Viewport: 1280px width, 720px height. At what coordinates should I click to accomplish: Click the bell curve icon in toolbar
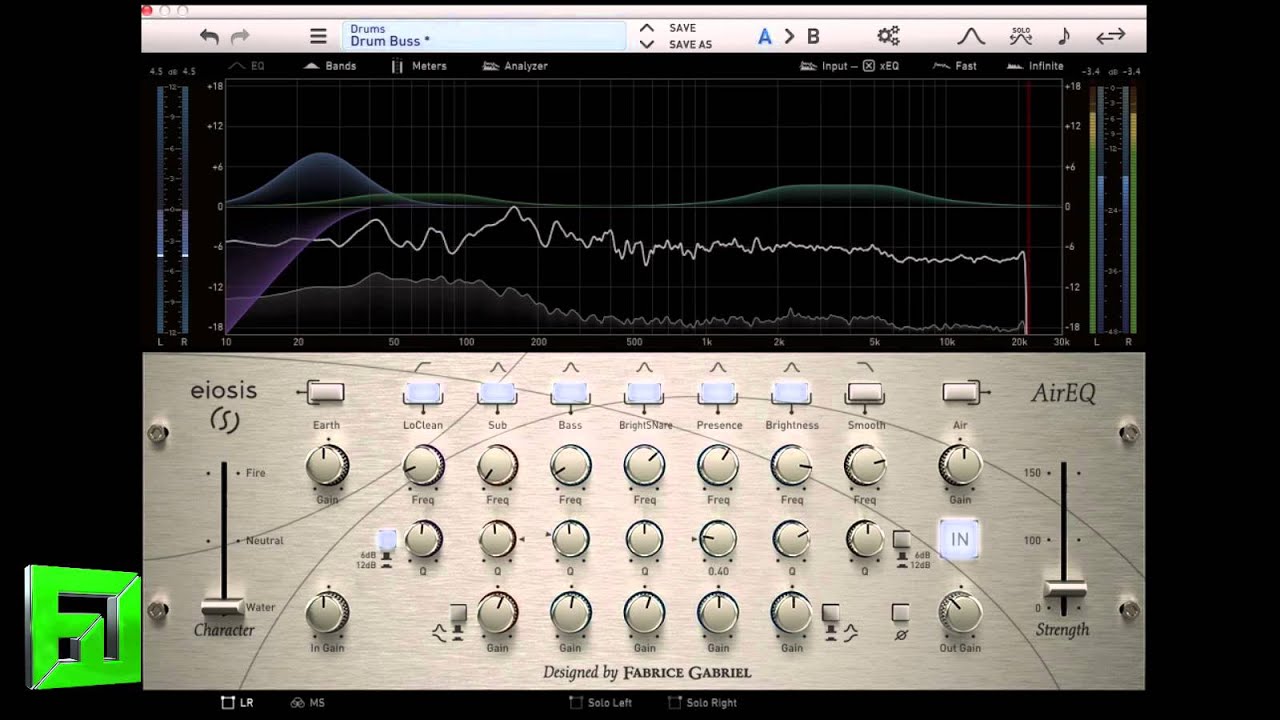coord(971,37)
